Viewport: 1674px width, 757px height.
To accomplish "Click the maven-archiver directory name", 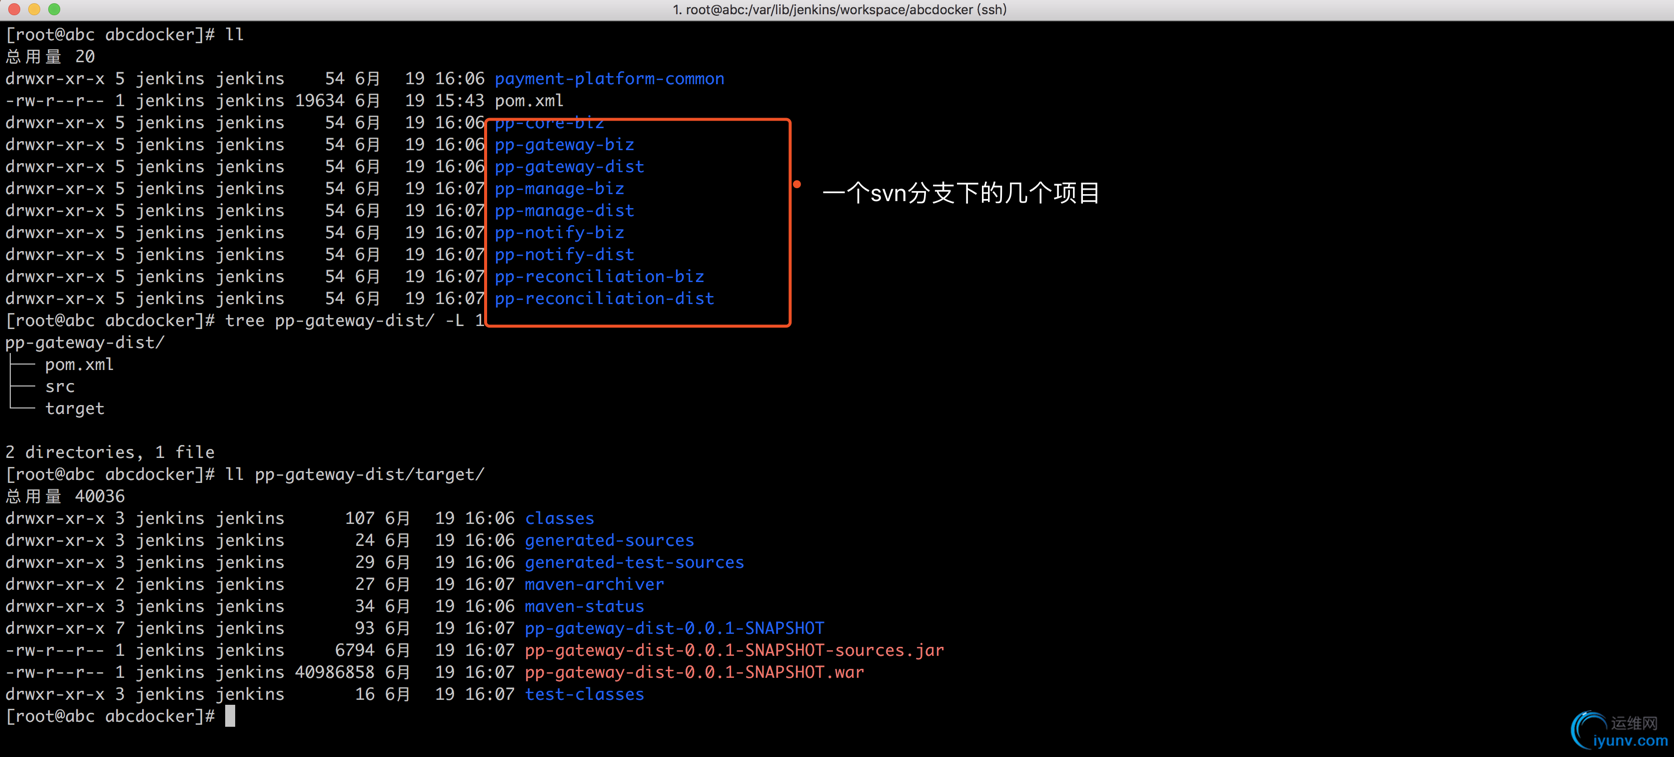I will click(594, 584).
